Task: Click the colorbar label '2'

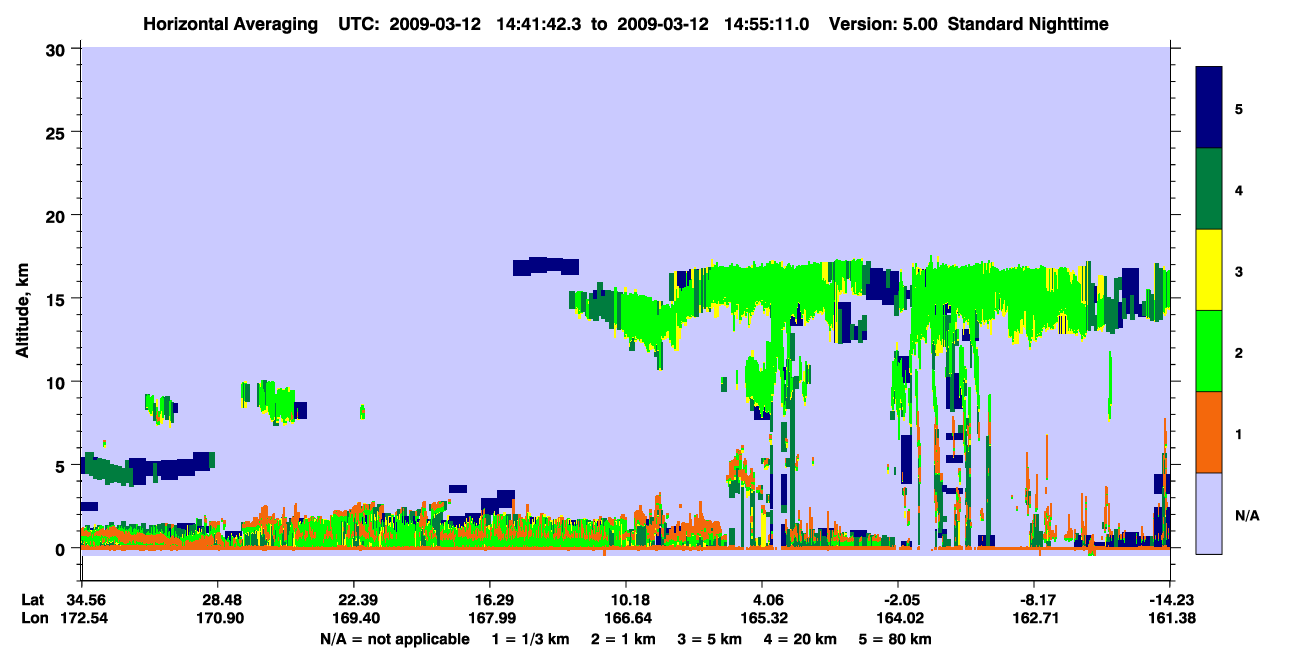Action: tap(1239, 353)
